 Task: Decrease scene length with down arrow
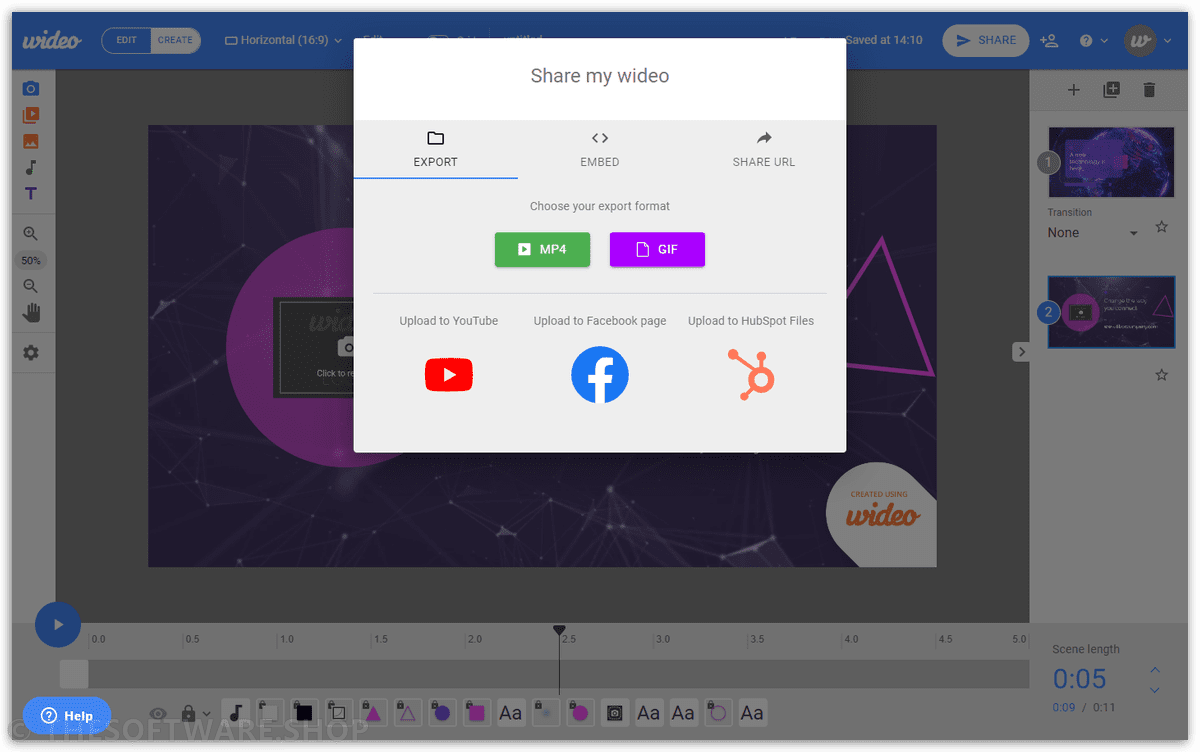coord(1155,690)
